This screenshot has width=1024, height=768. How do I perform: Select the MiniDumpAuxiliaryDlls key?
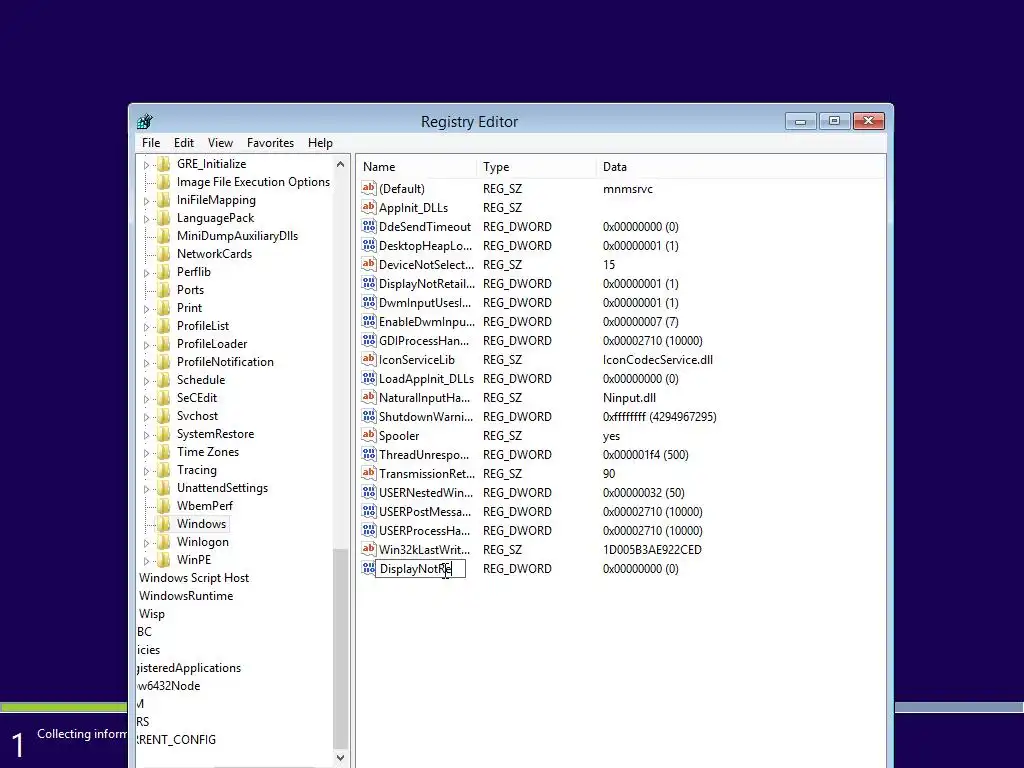237,236
